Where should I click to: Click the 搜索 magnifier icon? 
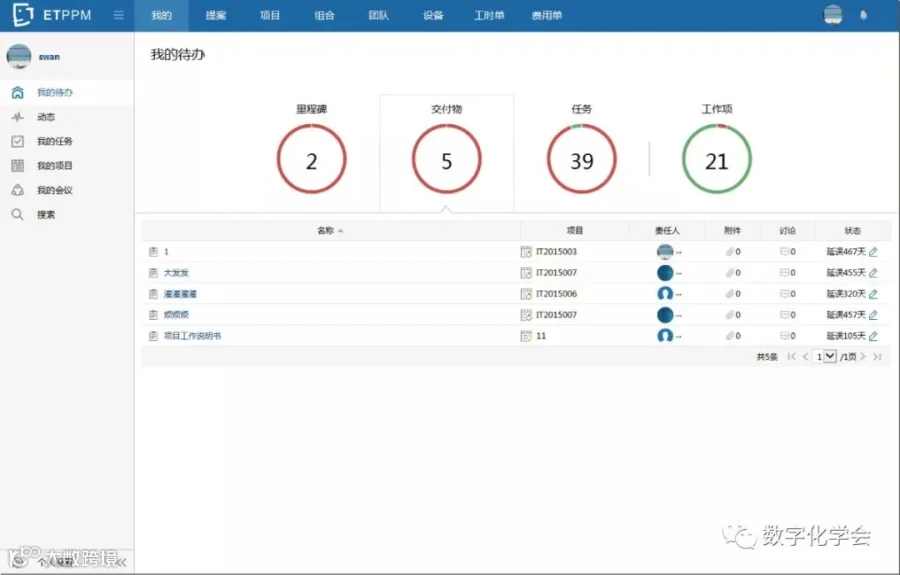18,215
